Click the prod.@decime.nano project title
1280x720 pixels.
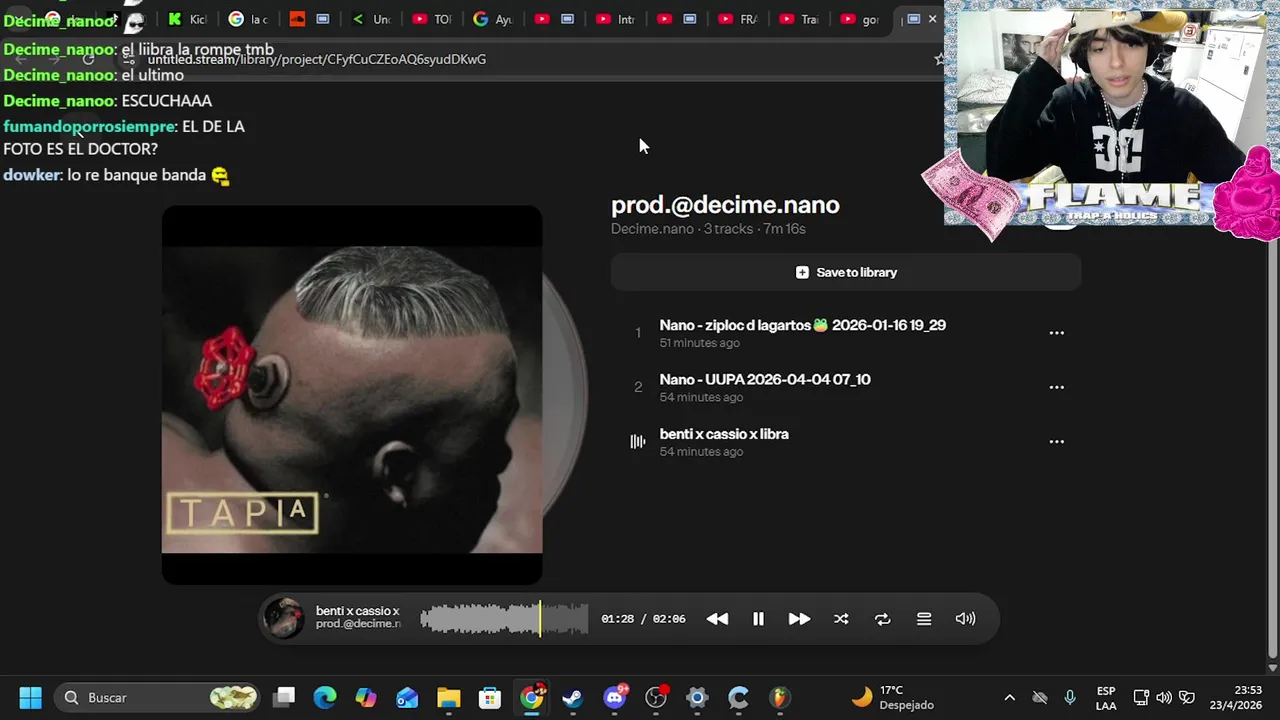(725, 205)
